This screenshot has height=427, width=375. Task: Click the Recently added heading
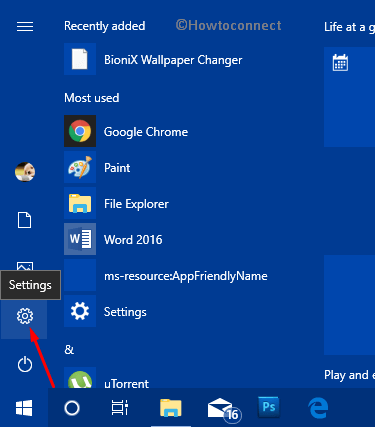pos(105,26)
